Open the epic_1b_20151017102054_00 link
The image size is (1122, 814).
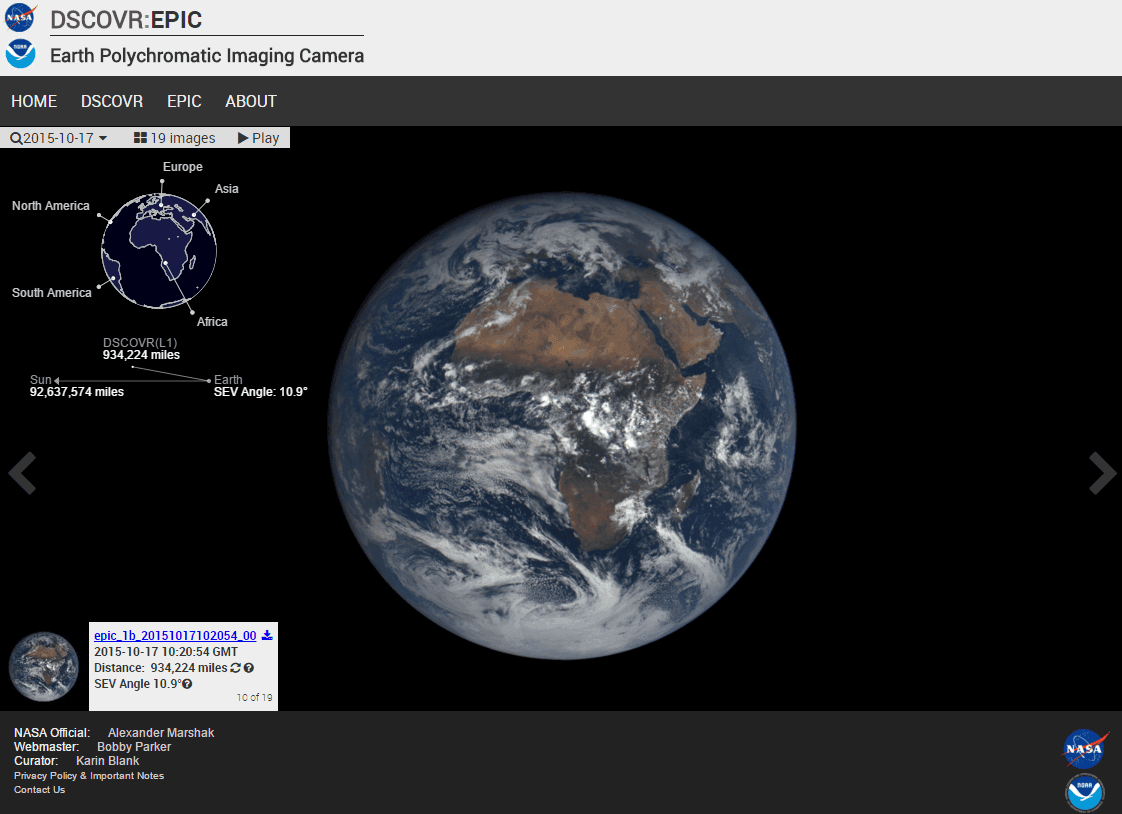pos(172,635)
